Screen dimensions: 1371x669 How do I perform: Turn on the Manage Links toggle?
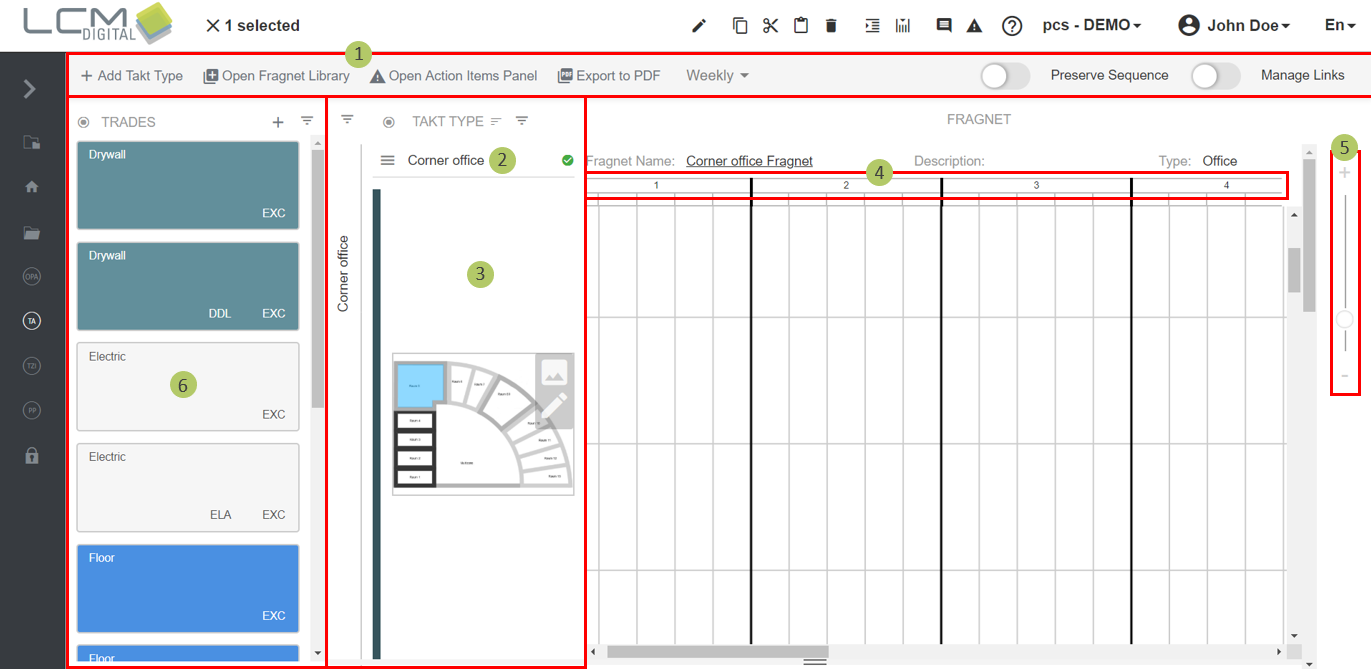tap(1215, 76)
